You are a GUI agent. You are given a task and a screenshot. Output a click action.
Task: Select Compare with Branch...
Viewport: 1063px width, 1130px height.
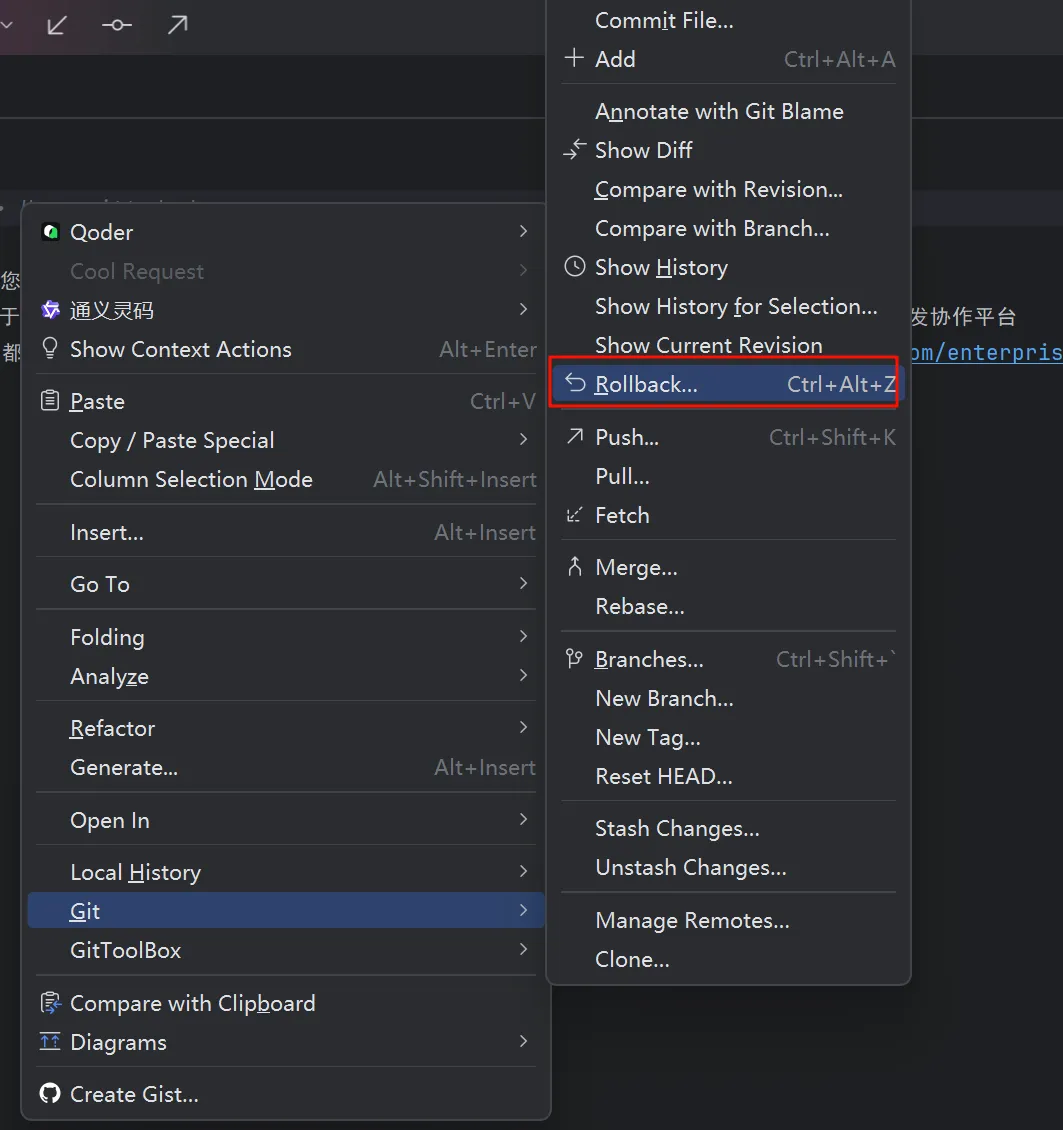pos(729,228)
